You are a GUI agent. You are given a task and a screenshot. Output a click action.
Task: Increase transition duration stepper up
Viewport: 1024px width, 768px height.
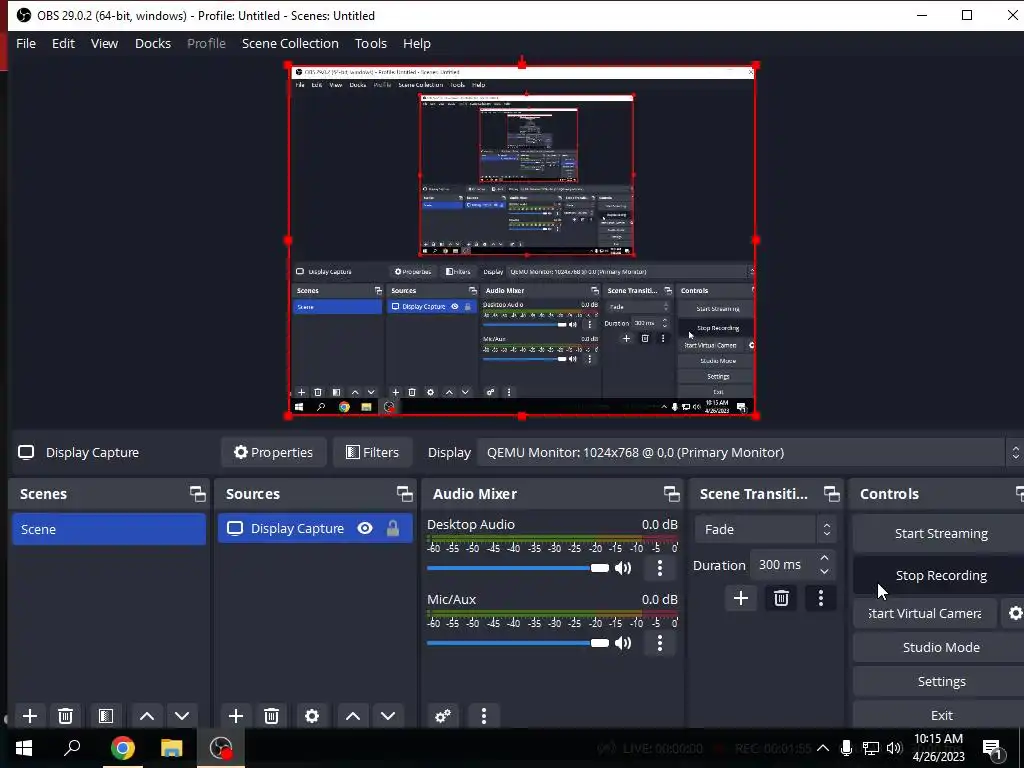click(x=824, y=558)
